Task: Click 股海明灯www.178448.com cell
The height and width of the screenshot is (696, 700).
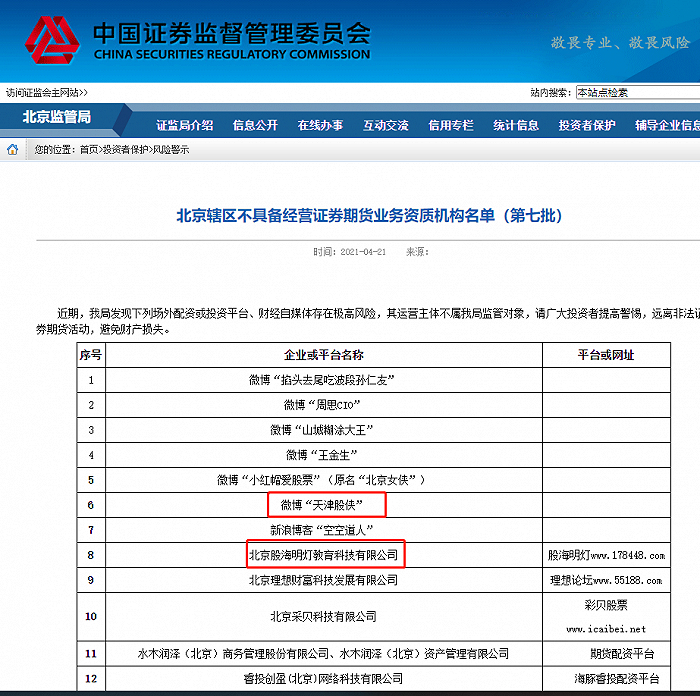Action: click(x=606, y=555)
